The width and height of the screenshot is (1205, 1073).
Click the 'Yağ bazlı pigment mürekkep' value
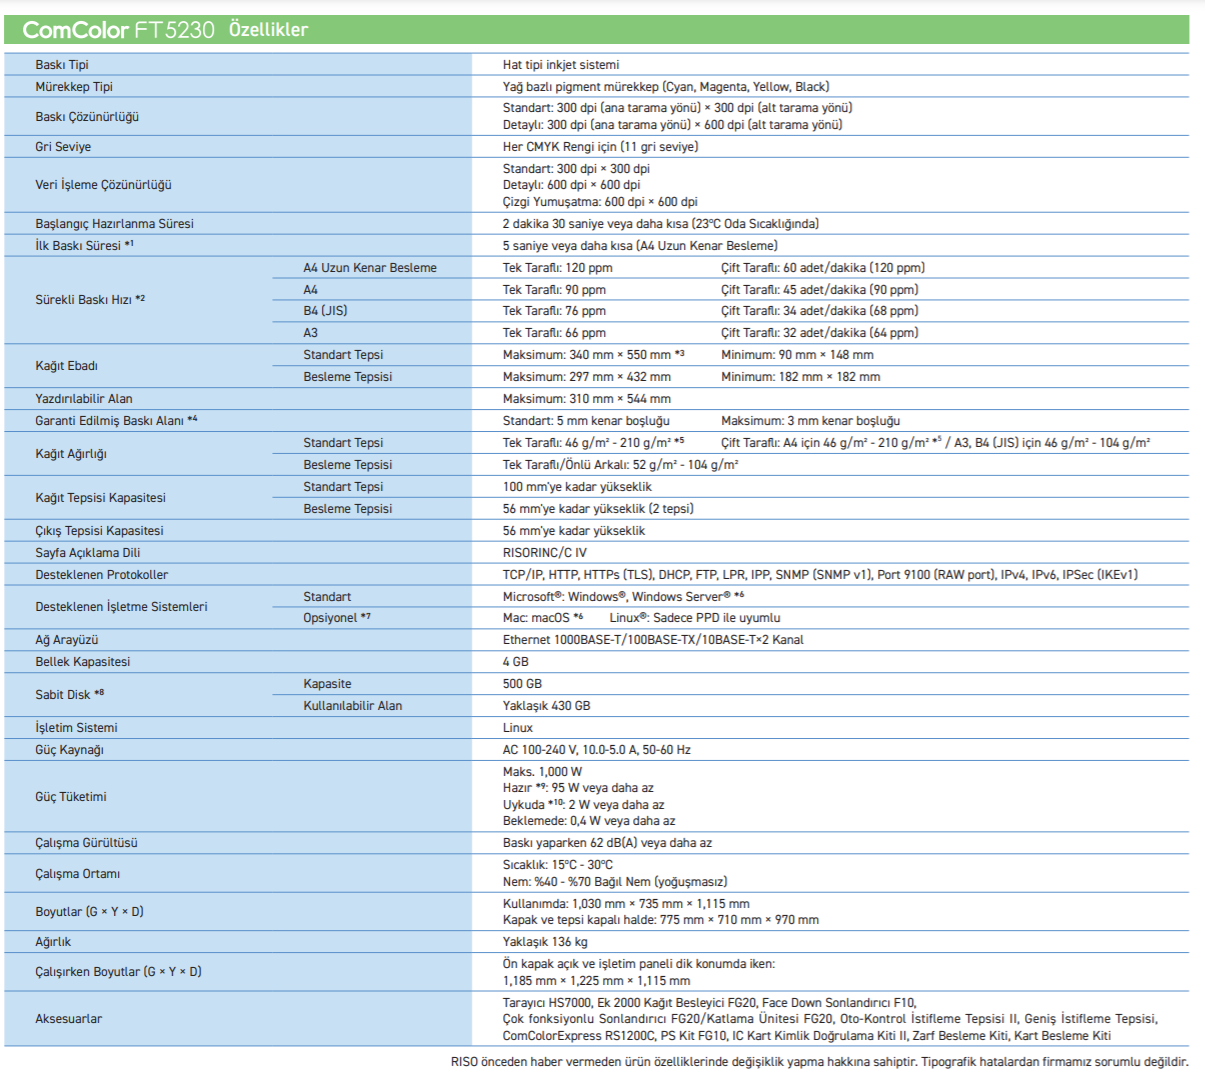coord(666,87)
